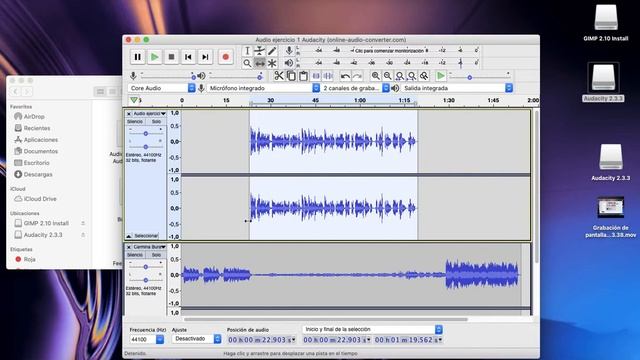The height and width of the screenshot is (360, 640).
Task: Click the Paste clipboard icon
Action: click(x=303, y=76)
